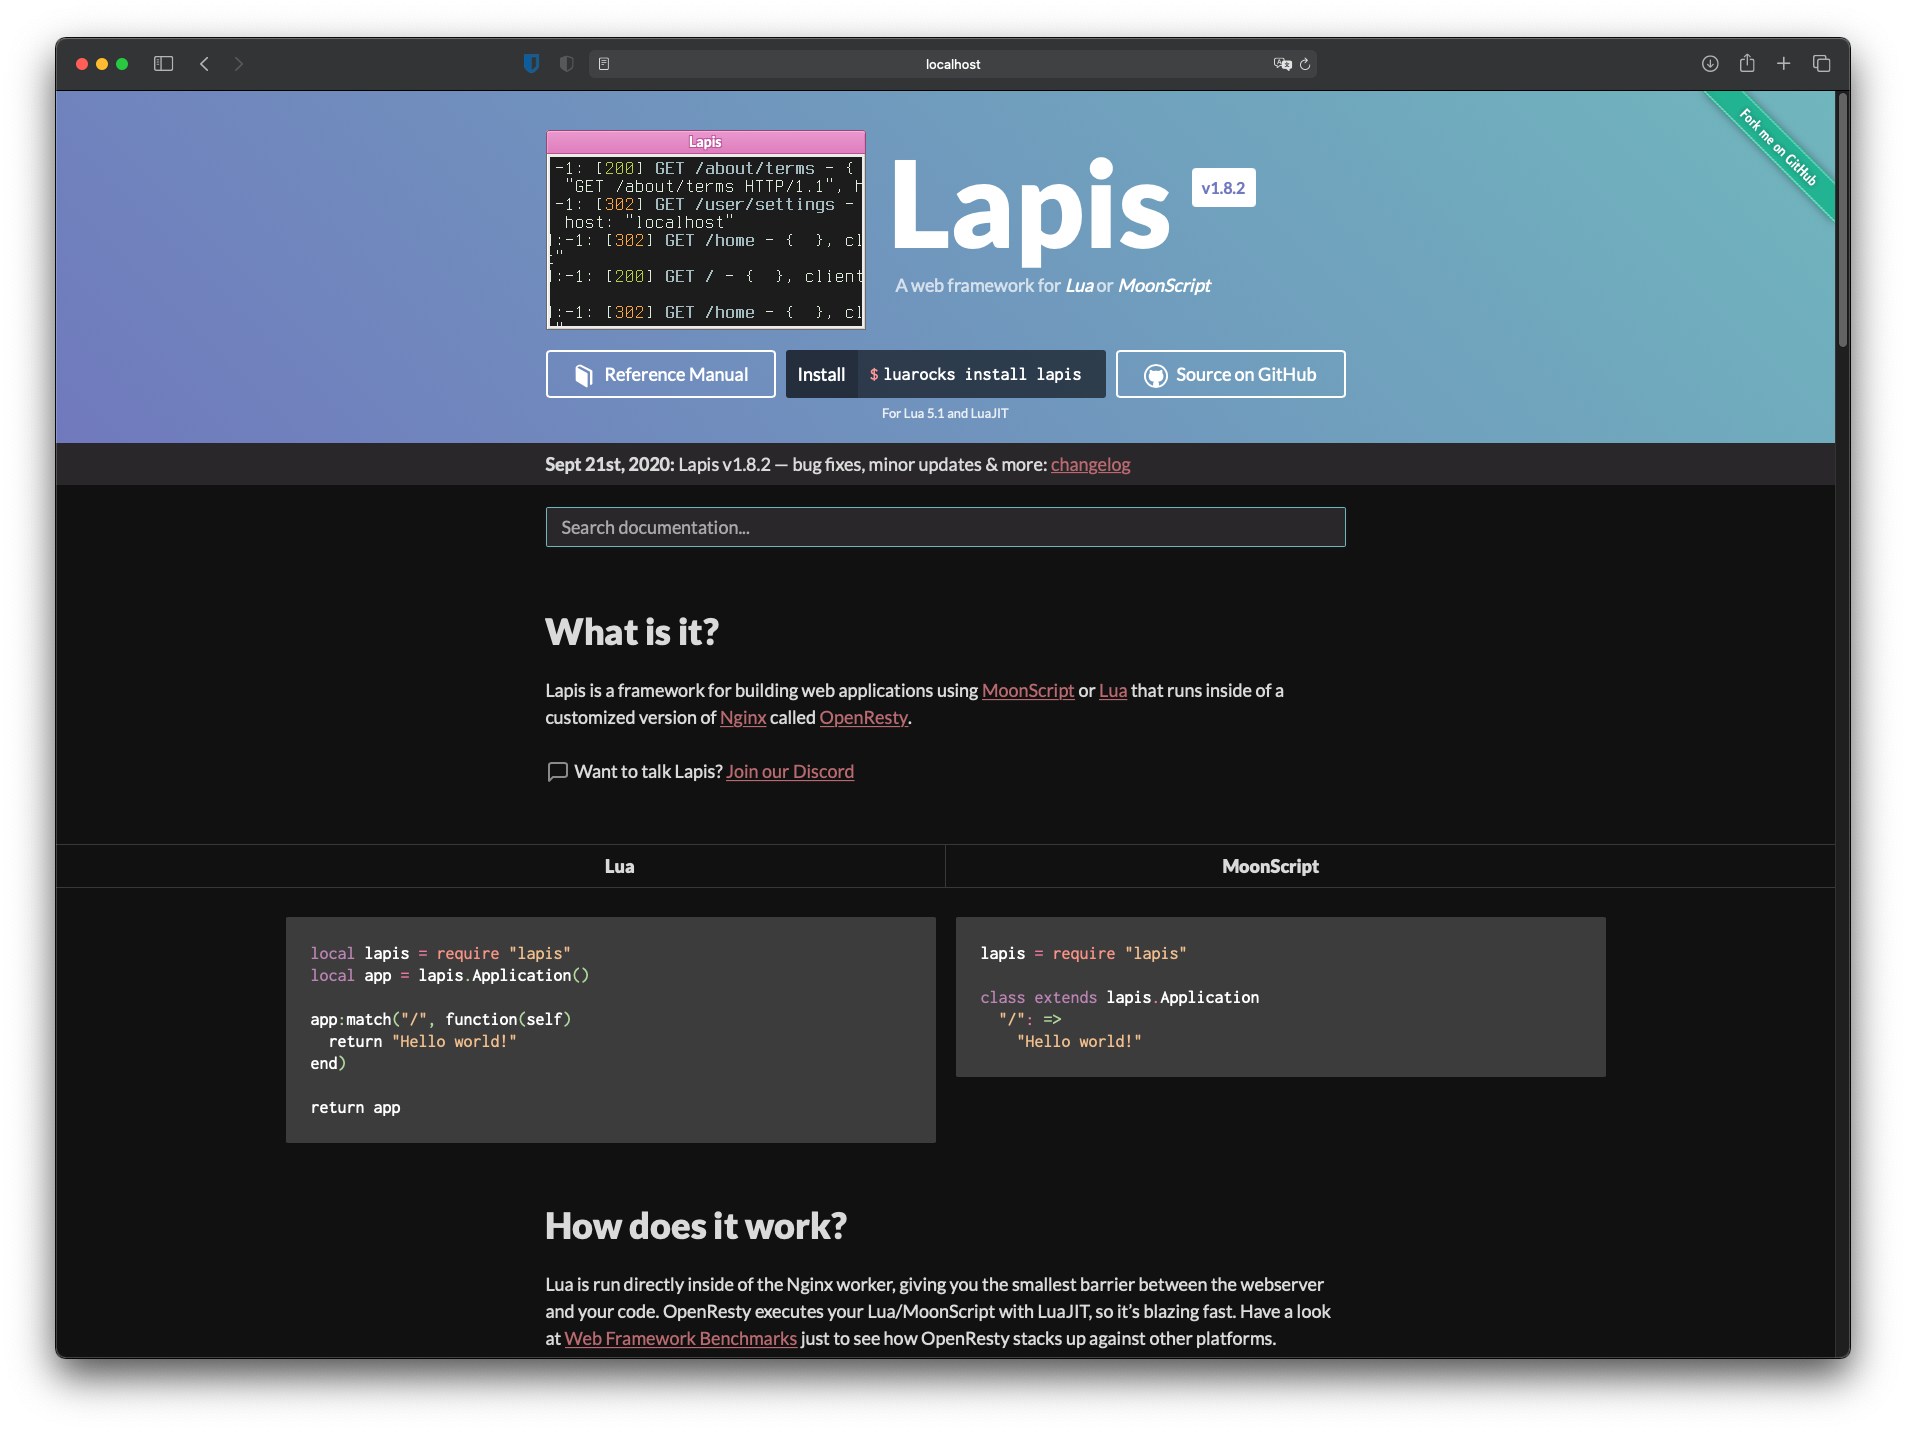Viewport: 1906px width, 1432px height.
Task: Switch to the Lua code tab
Action: tap(619, 866)
